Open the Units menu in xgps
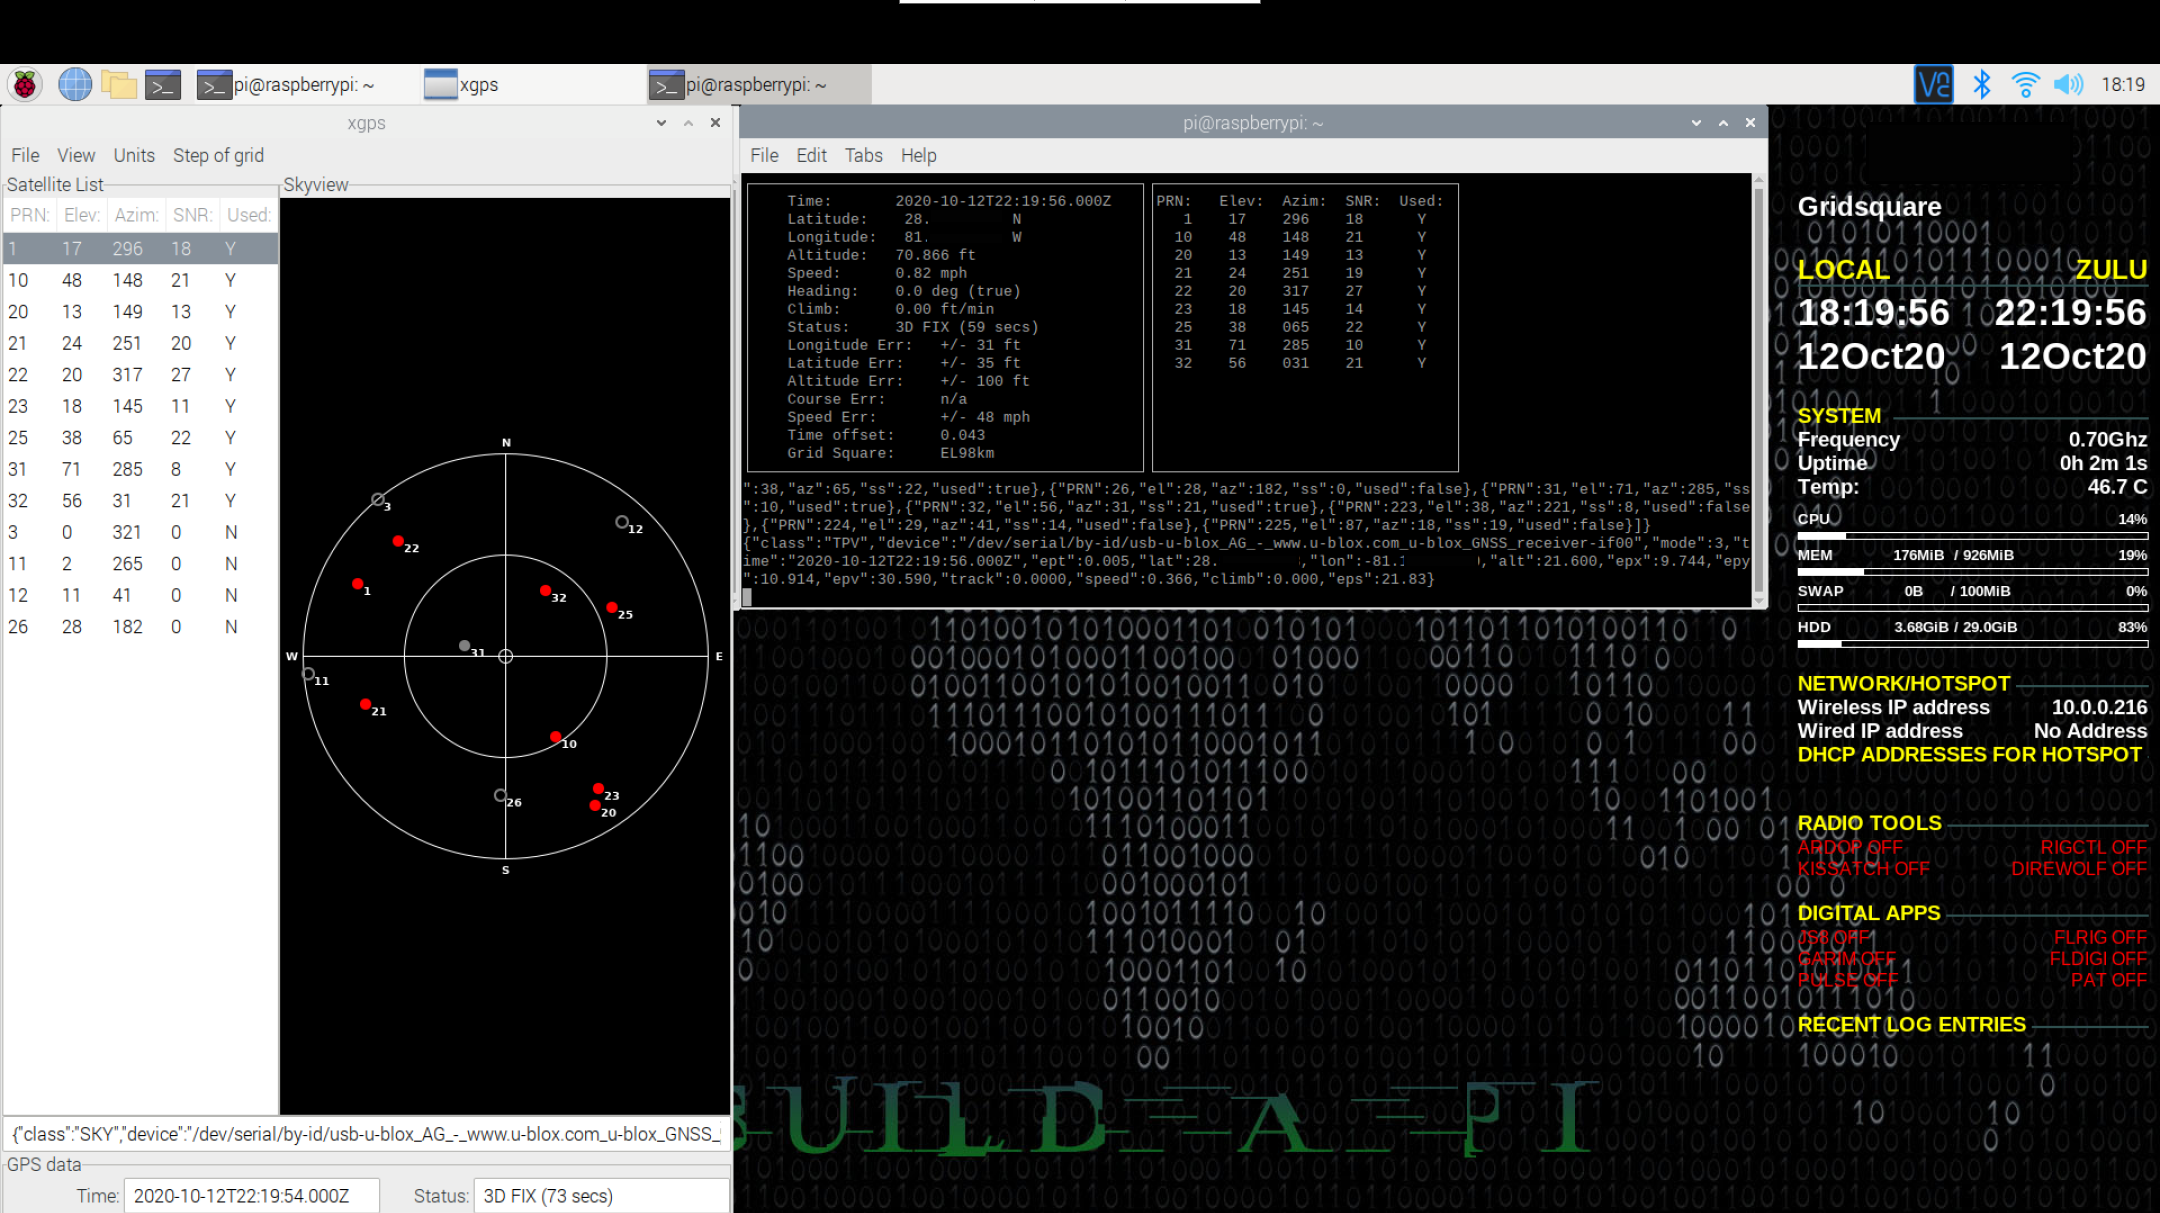 click(x=133, y=155)
